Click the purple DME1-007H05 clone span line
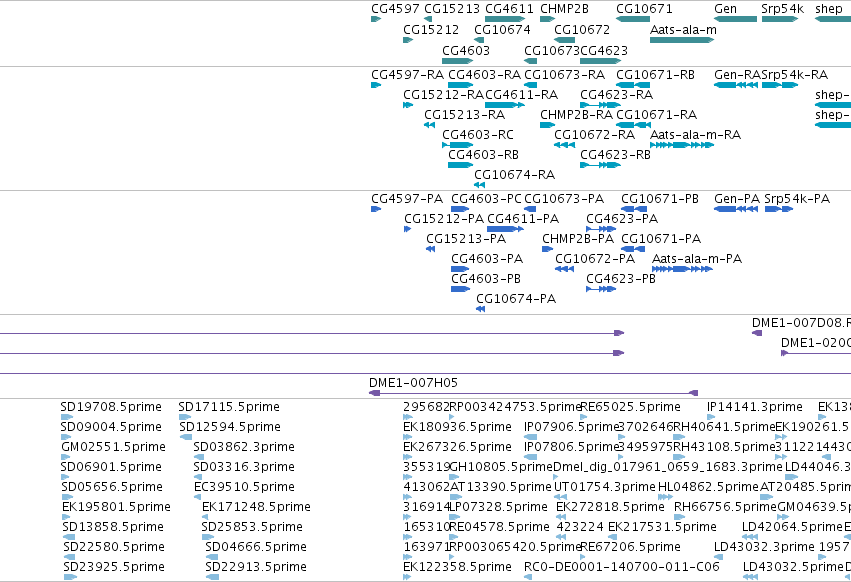 [x=534, y=393]
